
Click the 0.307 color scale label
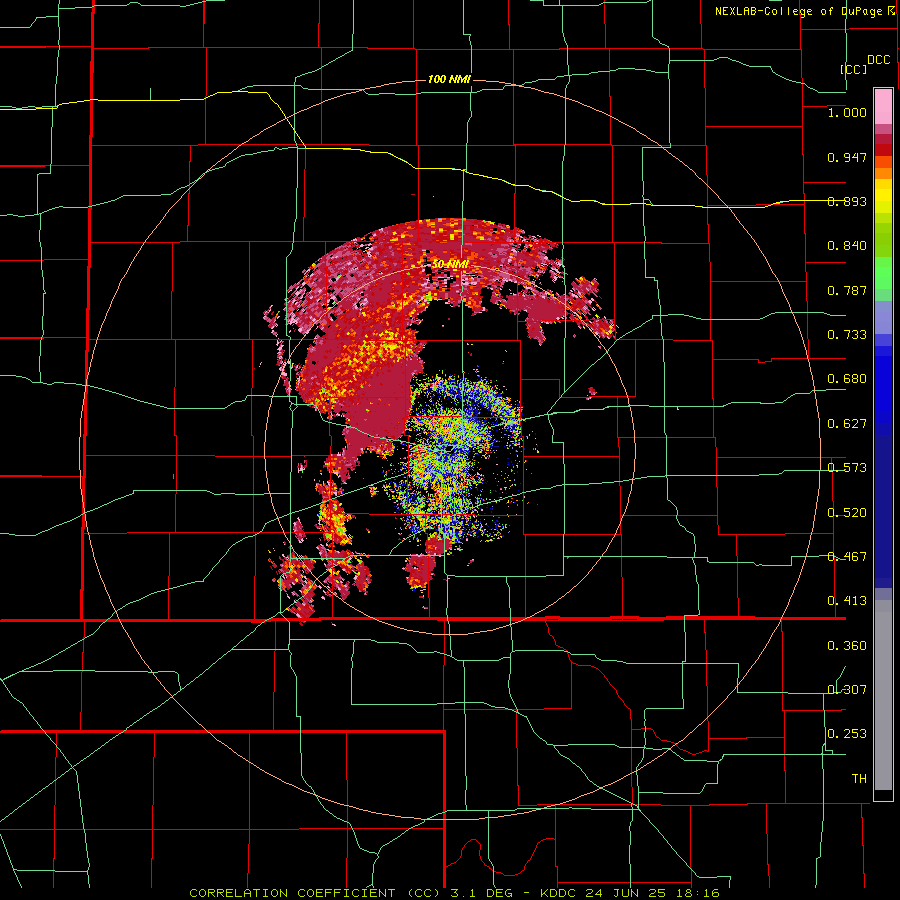(x=847, y=689)
